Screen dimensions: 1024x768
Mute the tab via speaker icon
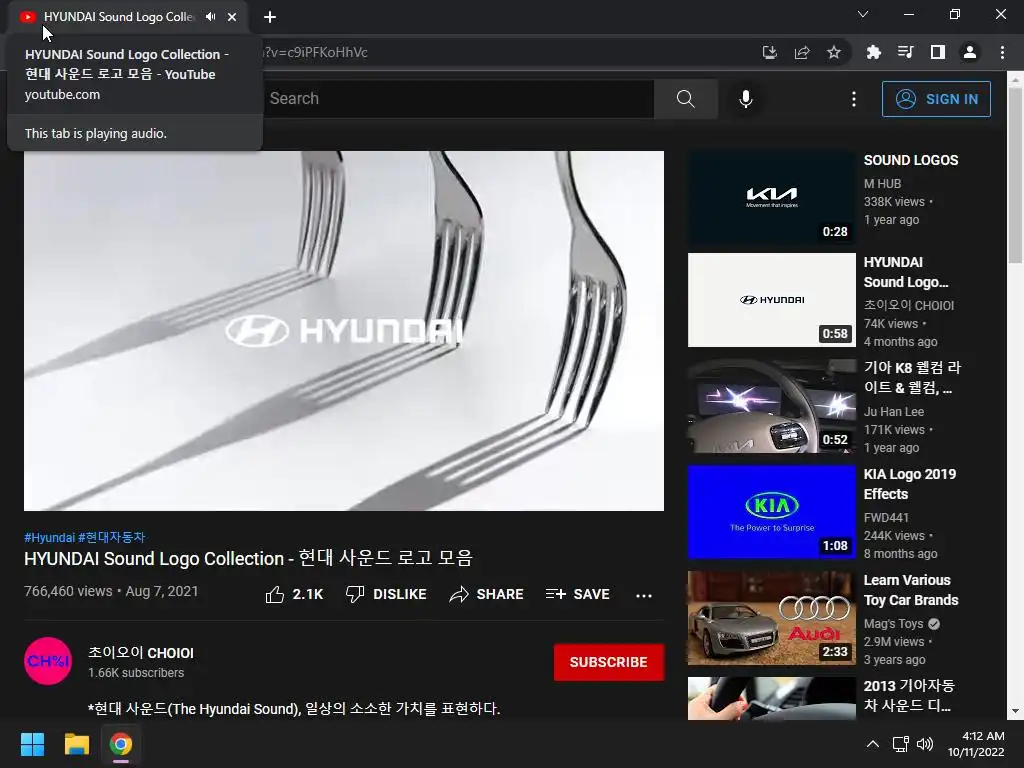[210, 17]
